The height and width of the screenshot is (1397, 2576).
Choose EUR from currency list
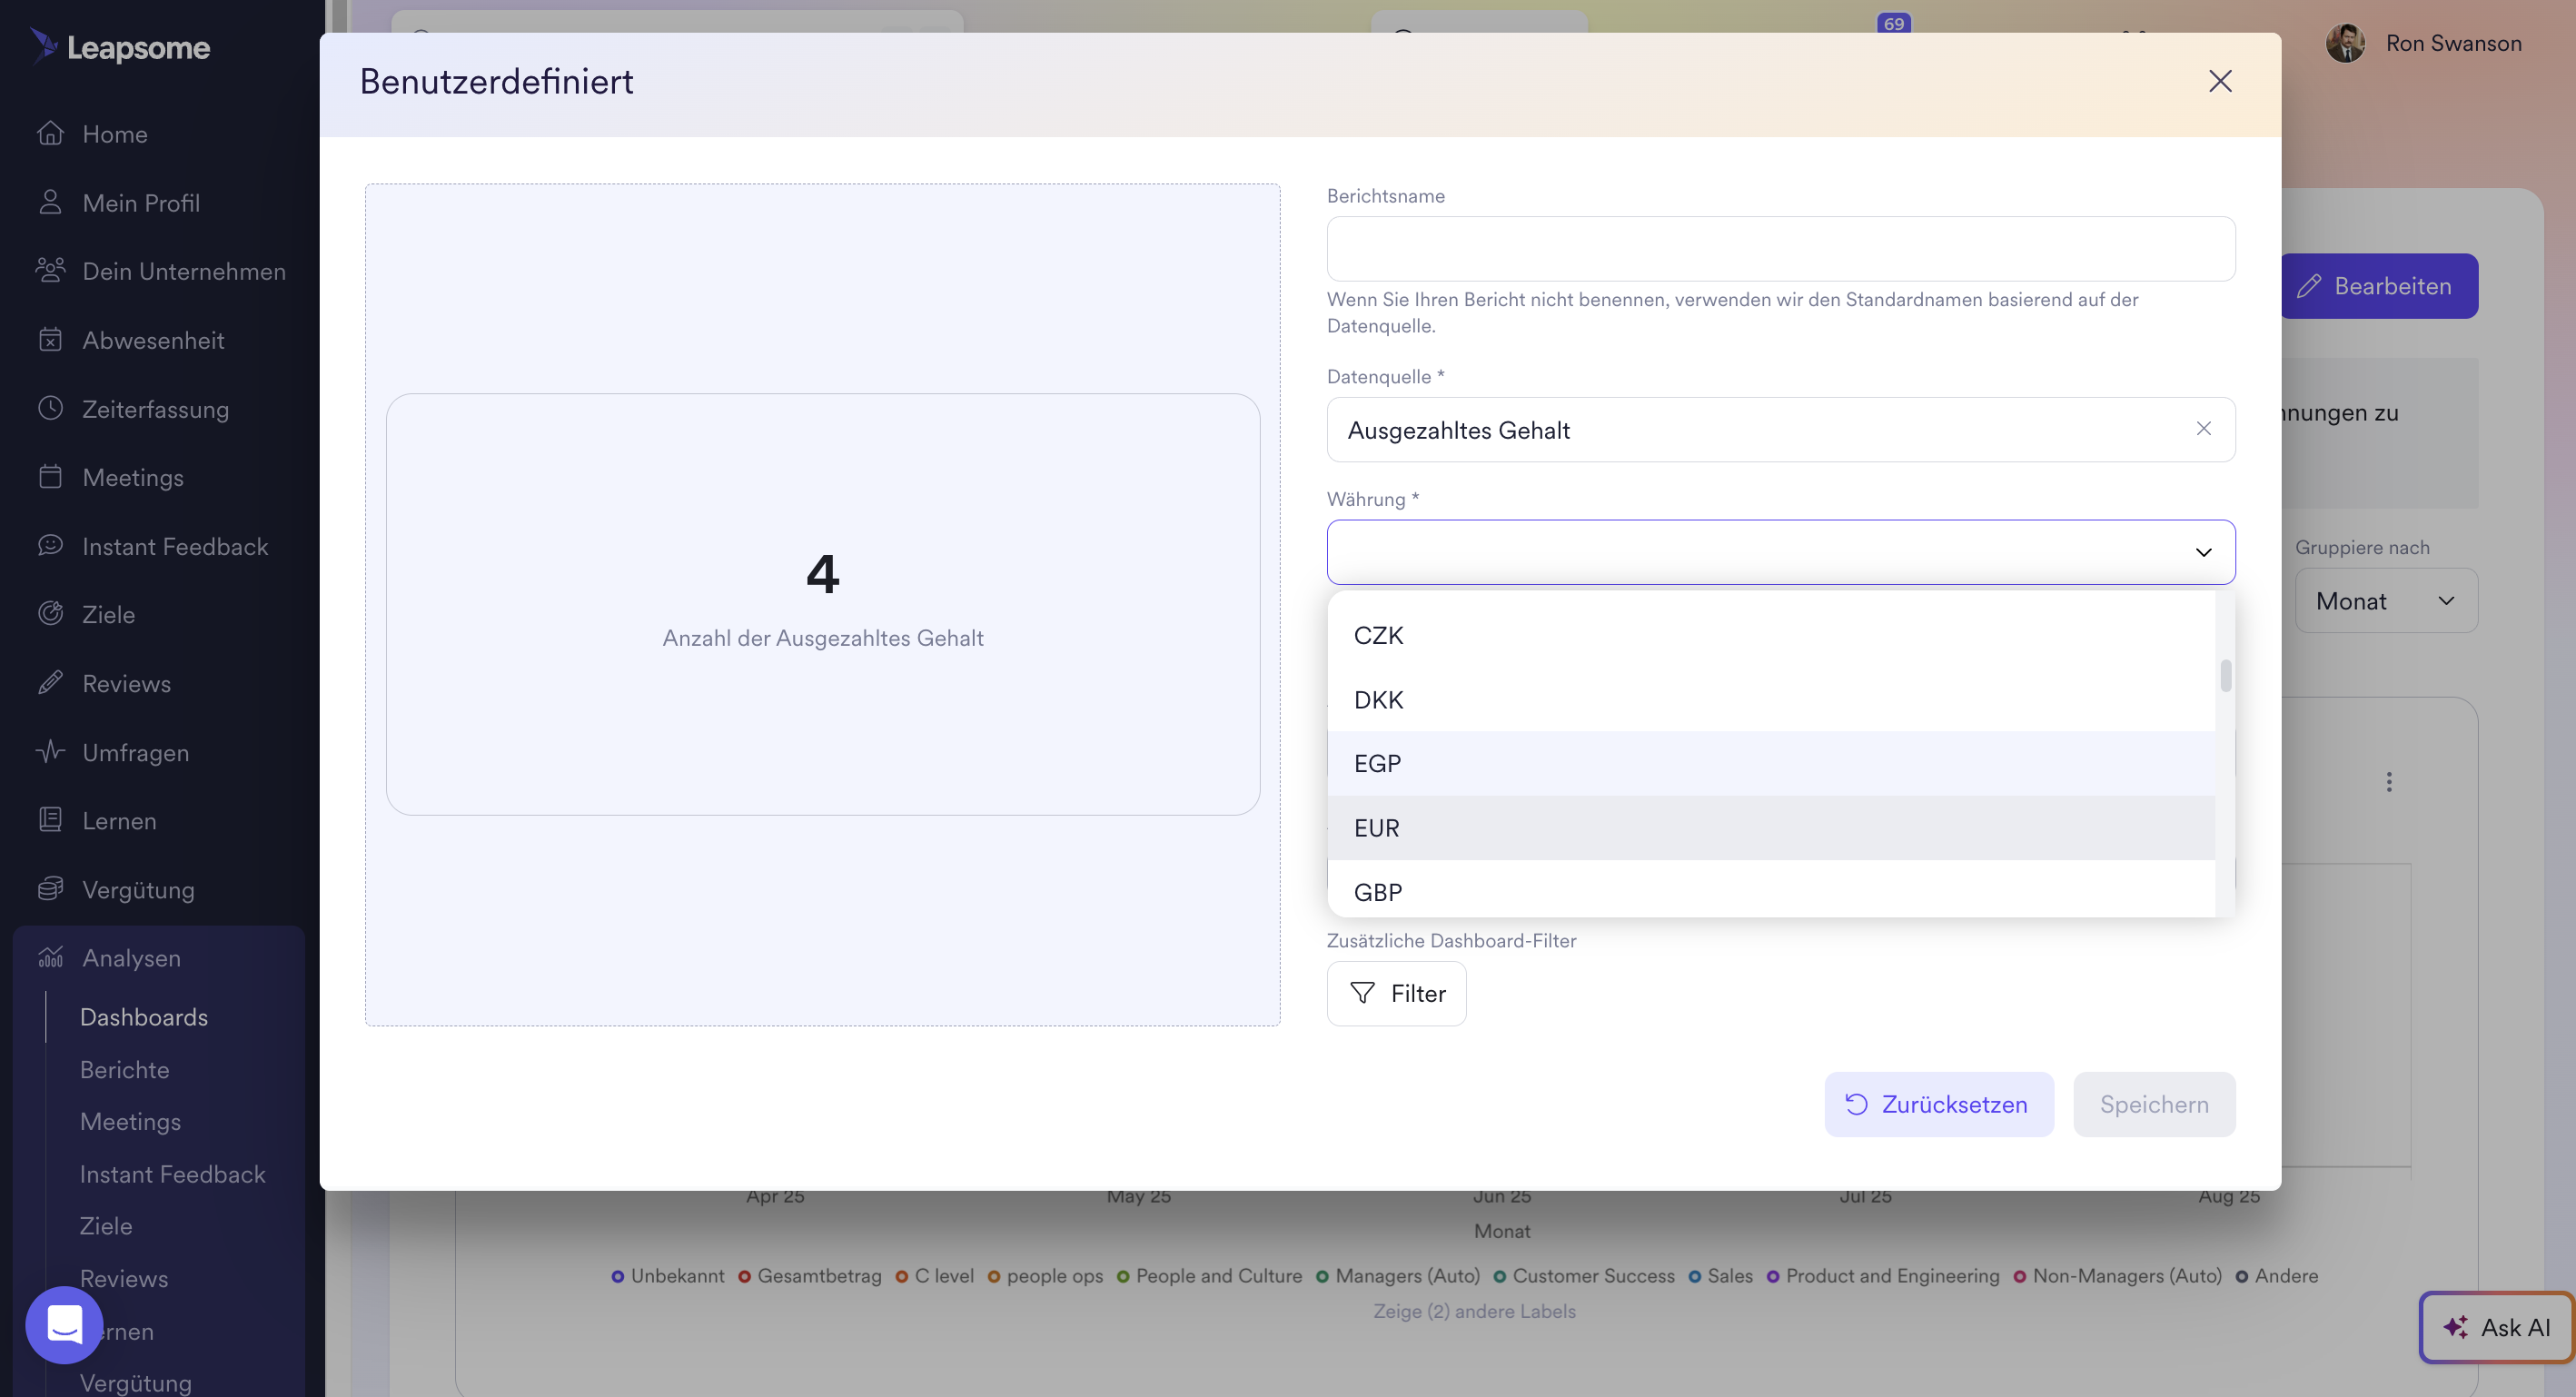click(1770, 827)
